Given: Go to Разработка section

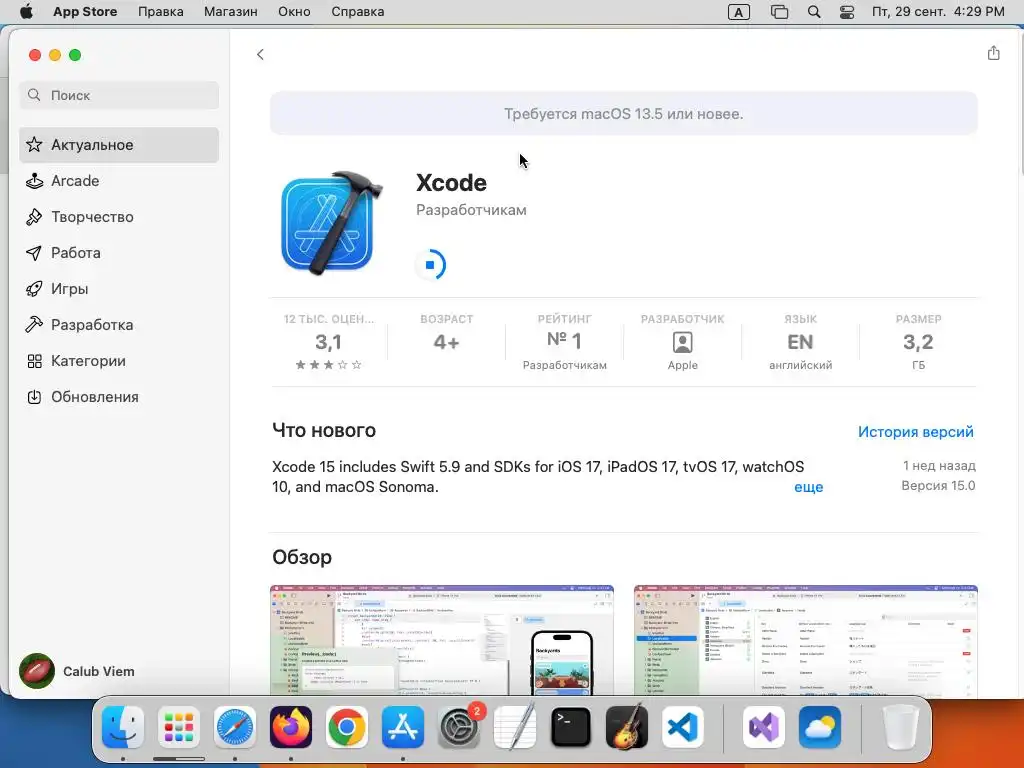Looking at the screenshot, I should [119, 325].
